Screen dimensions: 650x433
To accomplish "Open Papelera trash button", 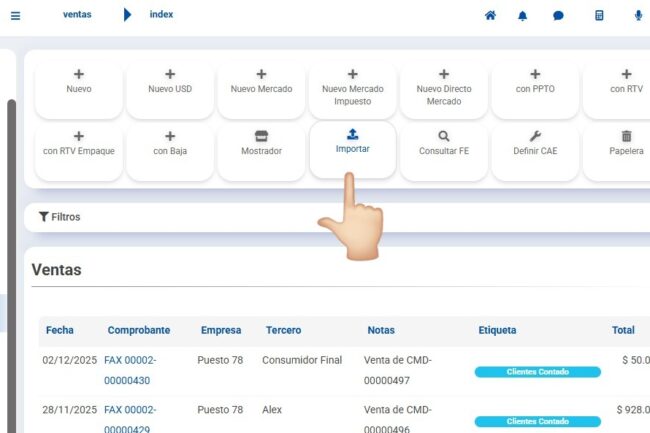I will click(x=626, y=143).
